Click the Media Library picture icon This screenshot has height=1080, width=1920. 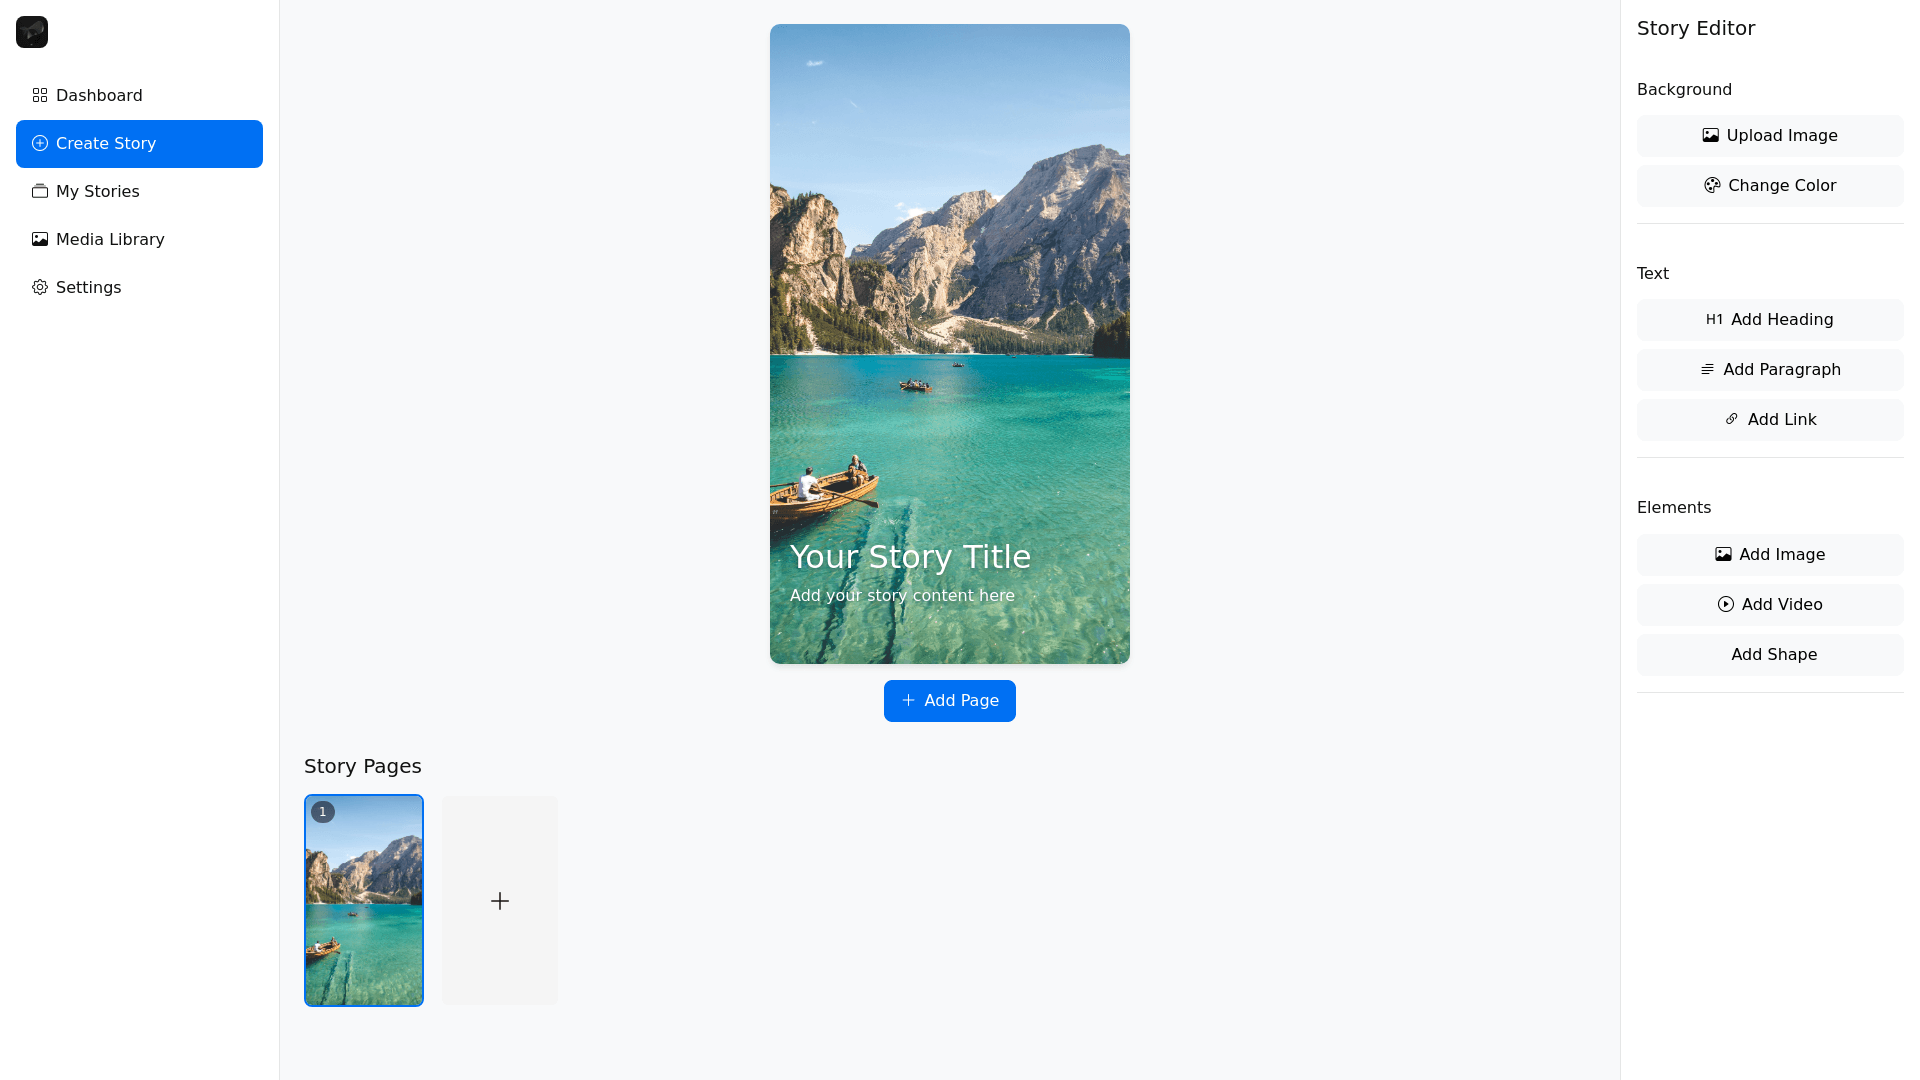pyautogui.click(x=40, y=240)
